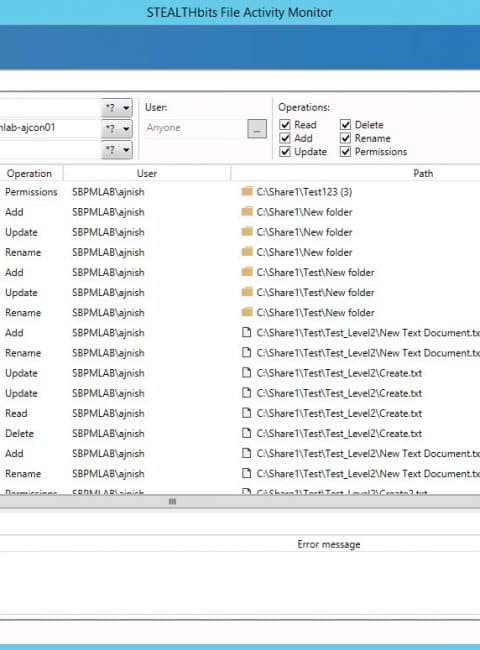Sort by the Path column header
The image size is (480, 650).
tap(423, 173)
